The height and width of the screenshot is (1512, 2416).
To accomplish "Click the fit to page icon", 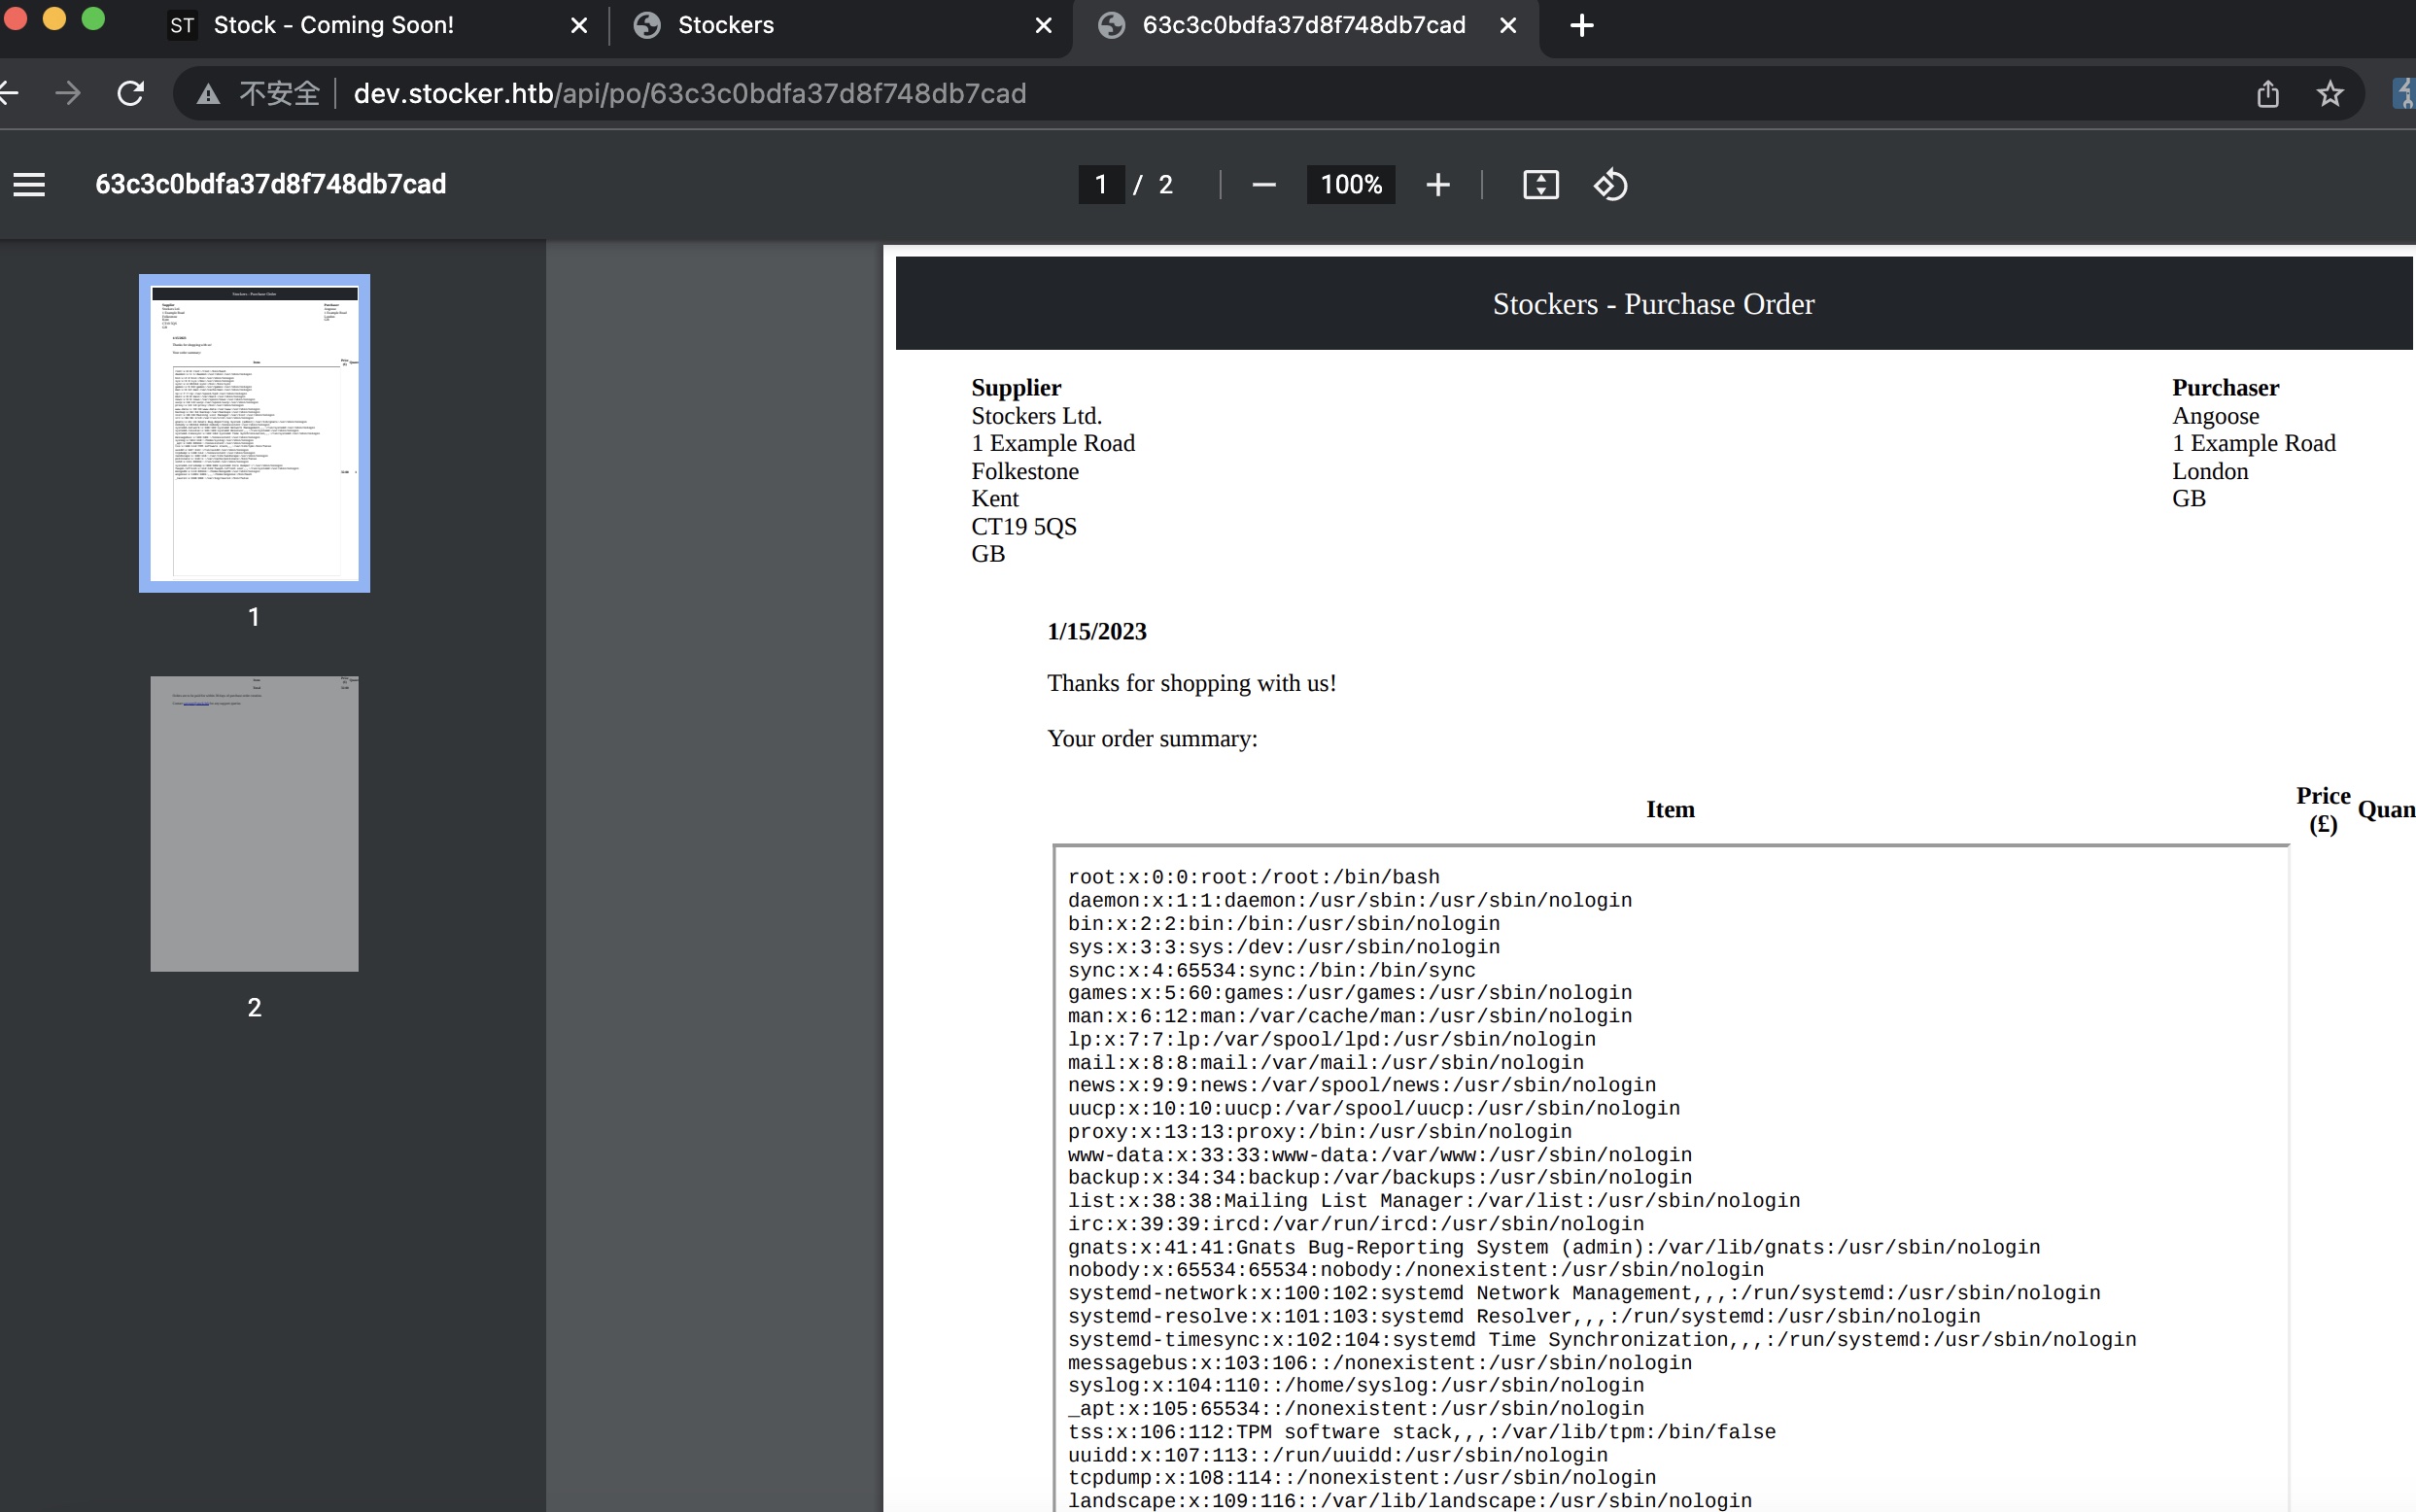I will 1540,185.
